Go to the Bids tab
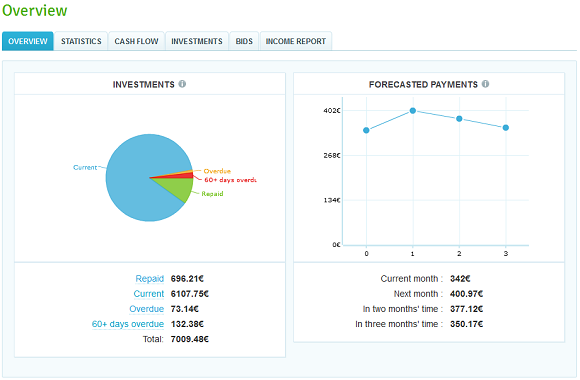Image resolution: width=580 pixels, height=380 pixels. [244, 41]
